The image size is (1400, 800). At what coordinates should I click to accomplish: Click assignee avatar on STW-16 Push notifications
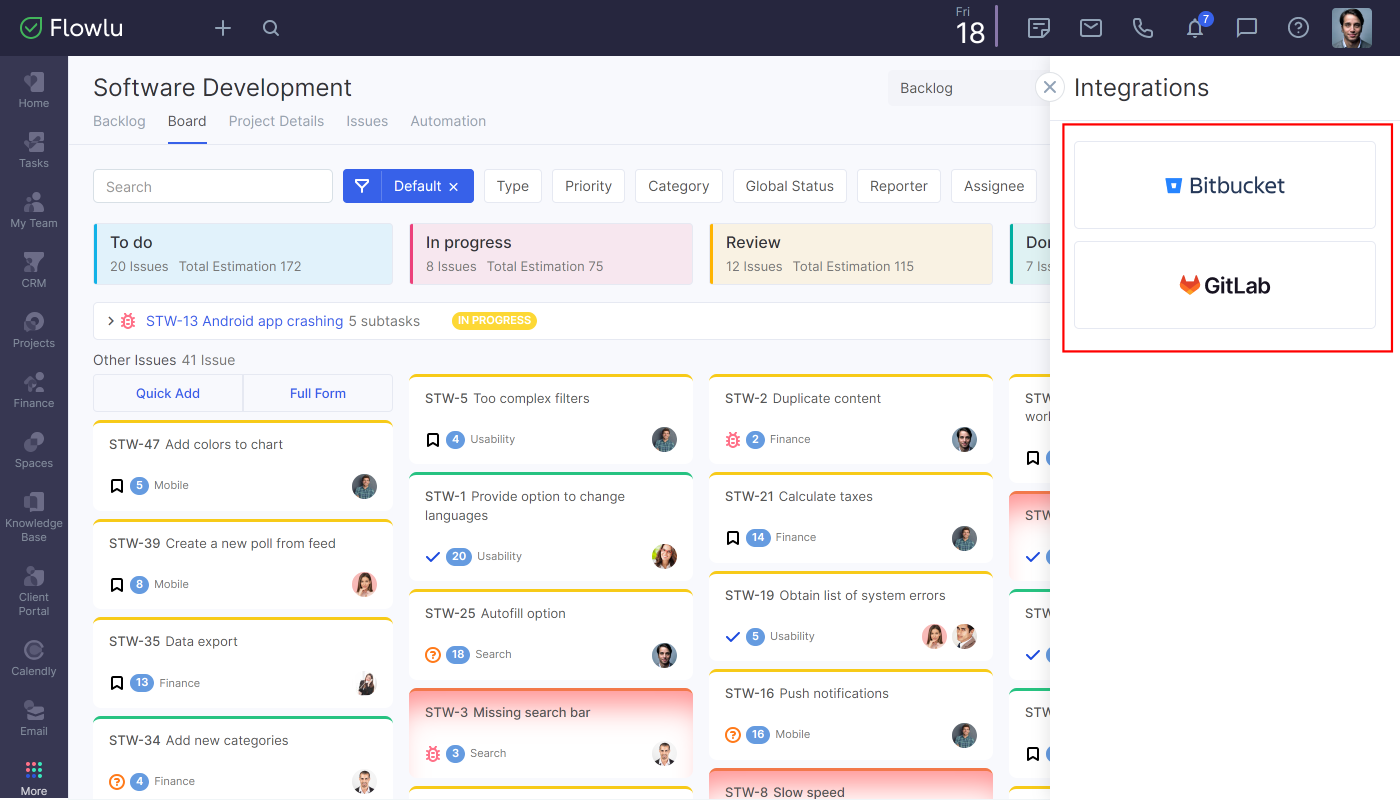964,735
